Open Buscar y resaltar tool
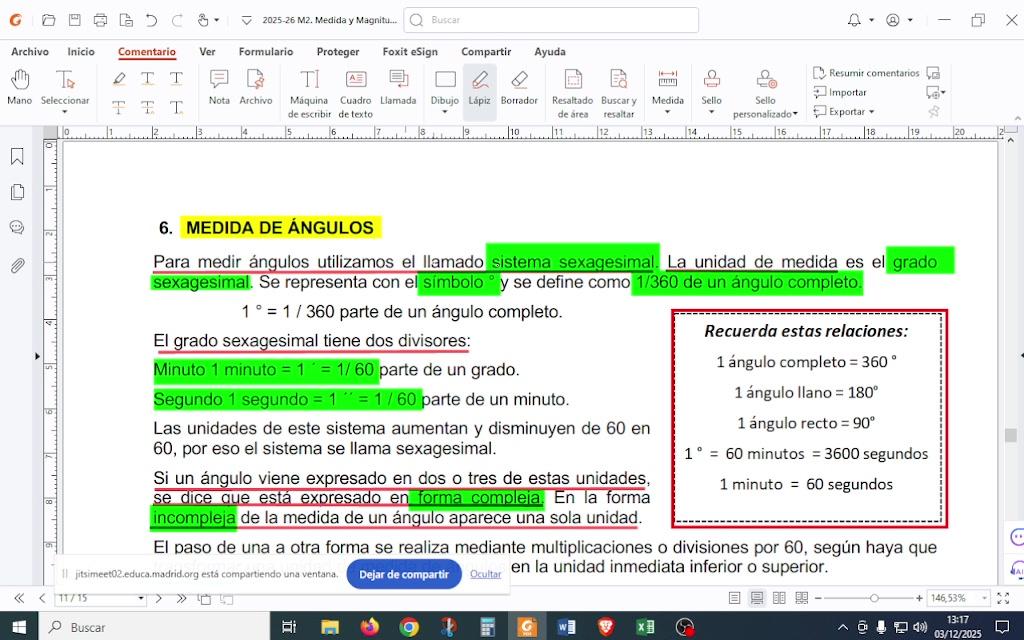Image resolution: width=1024 pixels, height=640 pixels. (618, 94)
